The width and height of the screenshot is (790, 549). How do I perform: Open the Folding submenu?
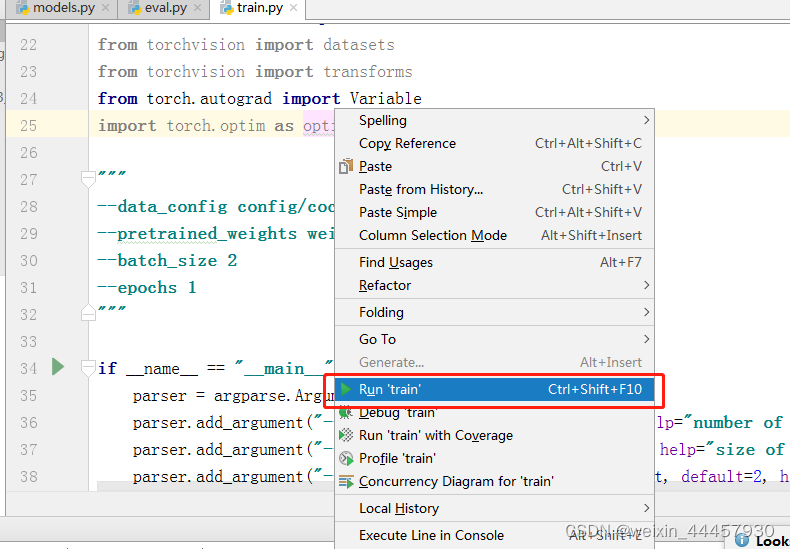[x=494, y=312]
